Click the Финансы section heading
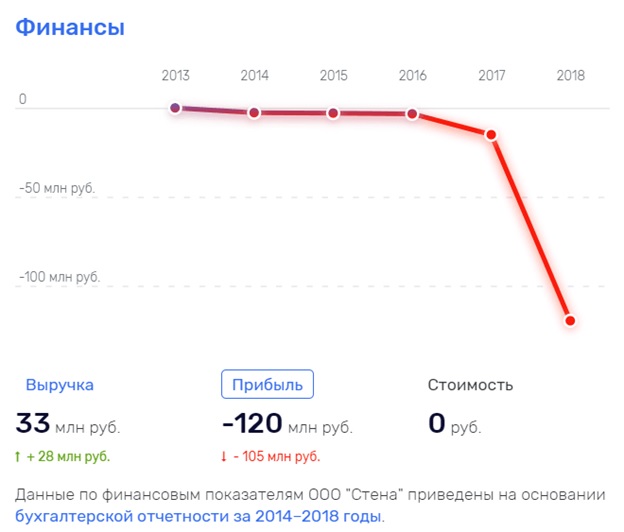Image resolution: width=624 pixels, height=532 pixels. click(70, 27)
